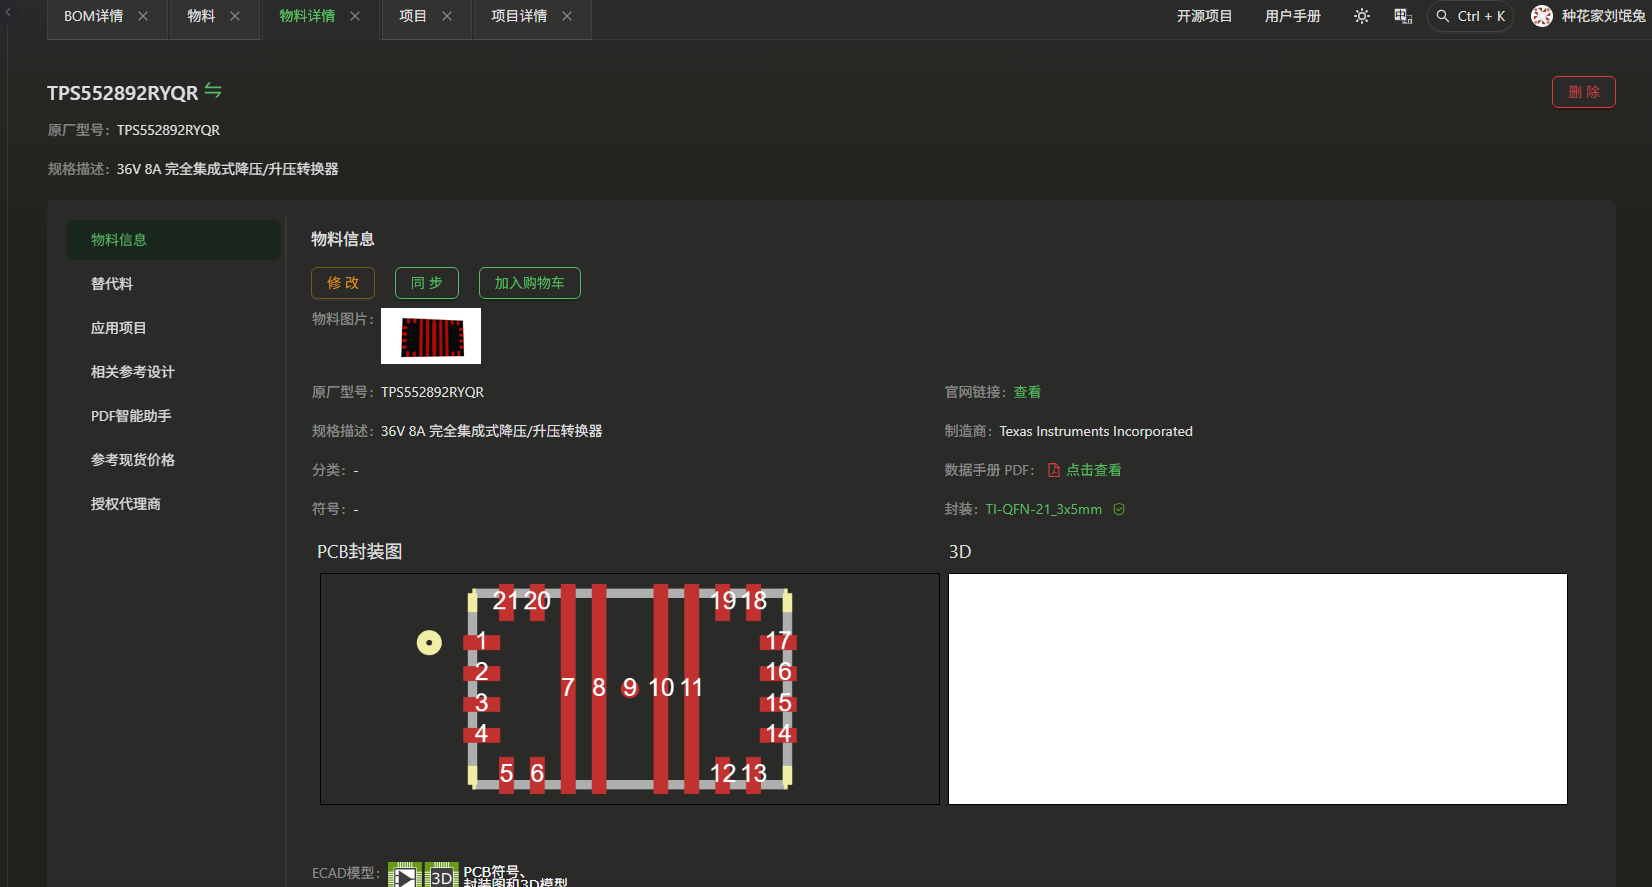Click the red 删除 button
Image resolution: width=1652 pixels, height=887 pixels.
point(1583,92)
